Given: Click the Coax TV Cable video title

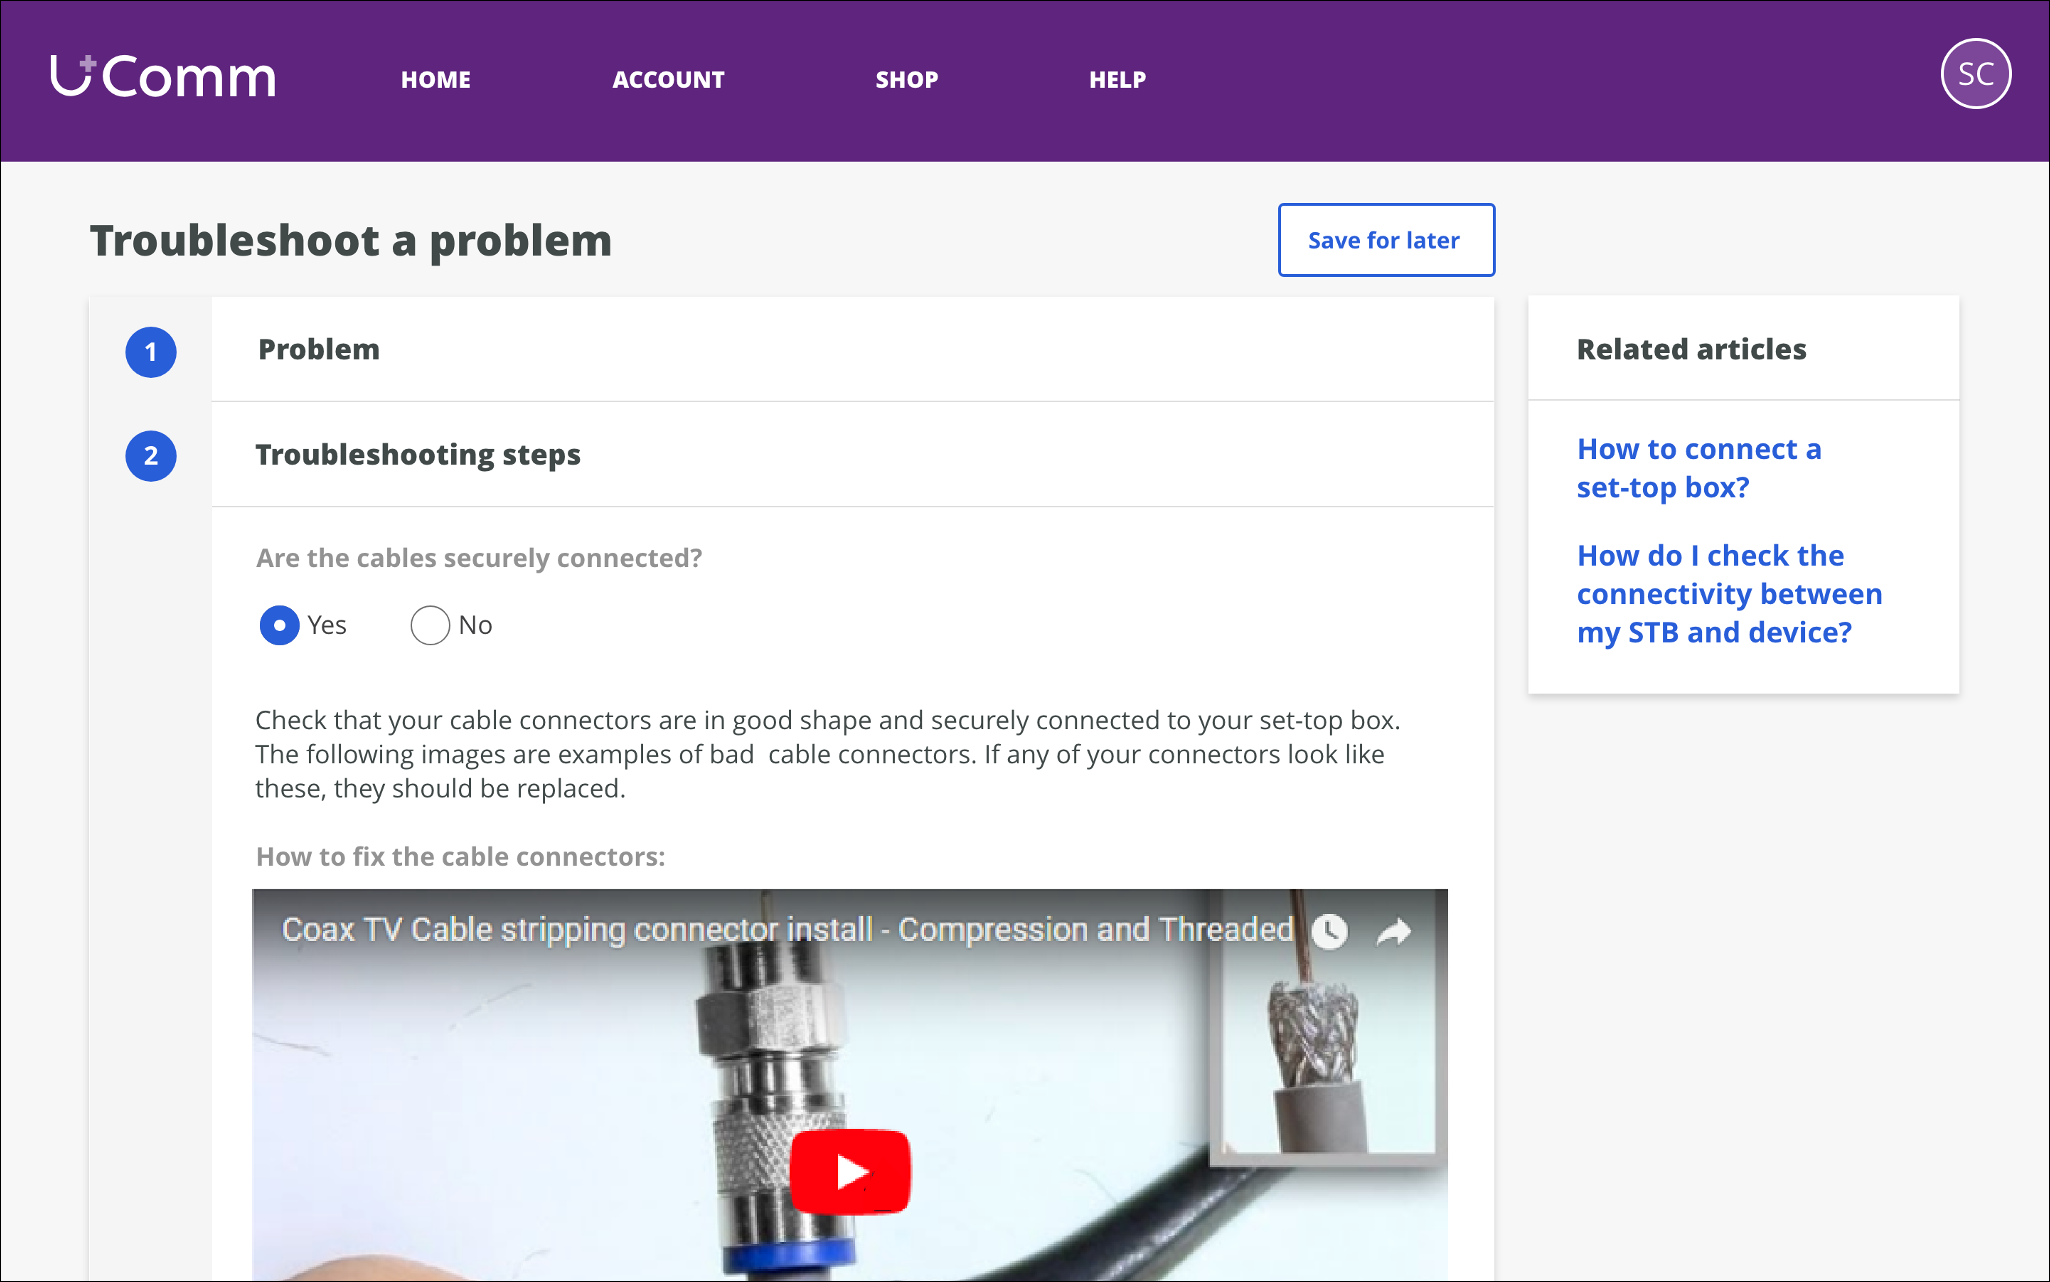Looking at the screenshot, I should click(x=787, y=929).
